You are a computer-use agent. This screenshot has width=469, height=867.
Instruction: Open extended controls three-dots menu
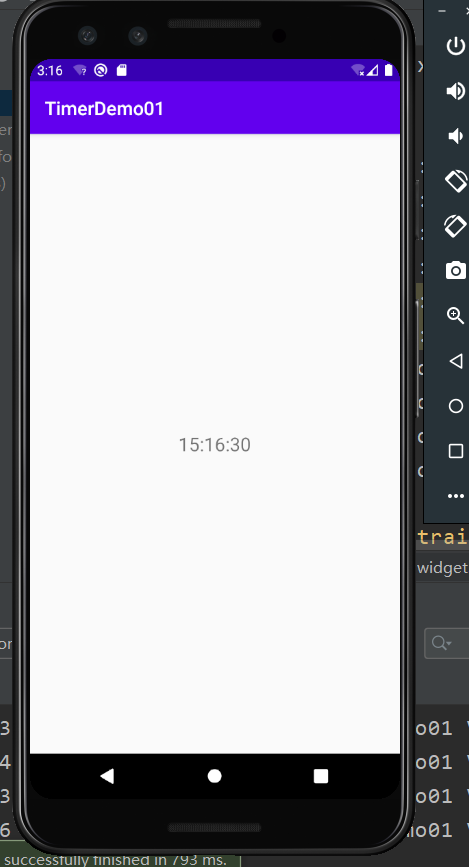click(x=456, y=496)
